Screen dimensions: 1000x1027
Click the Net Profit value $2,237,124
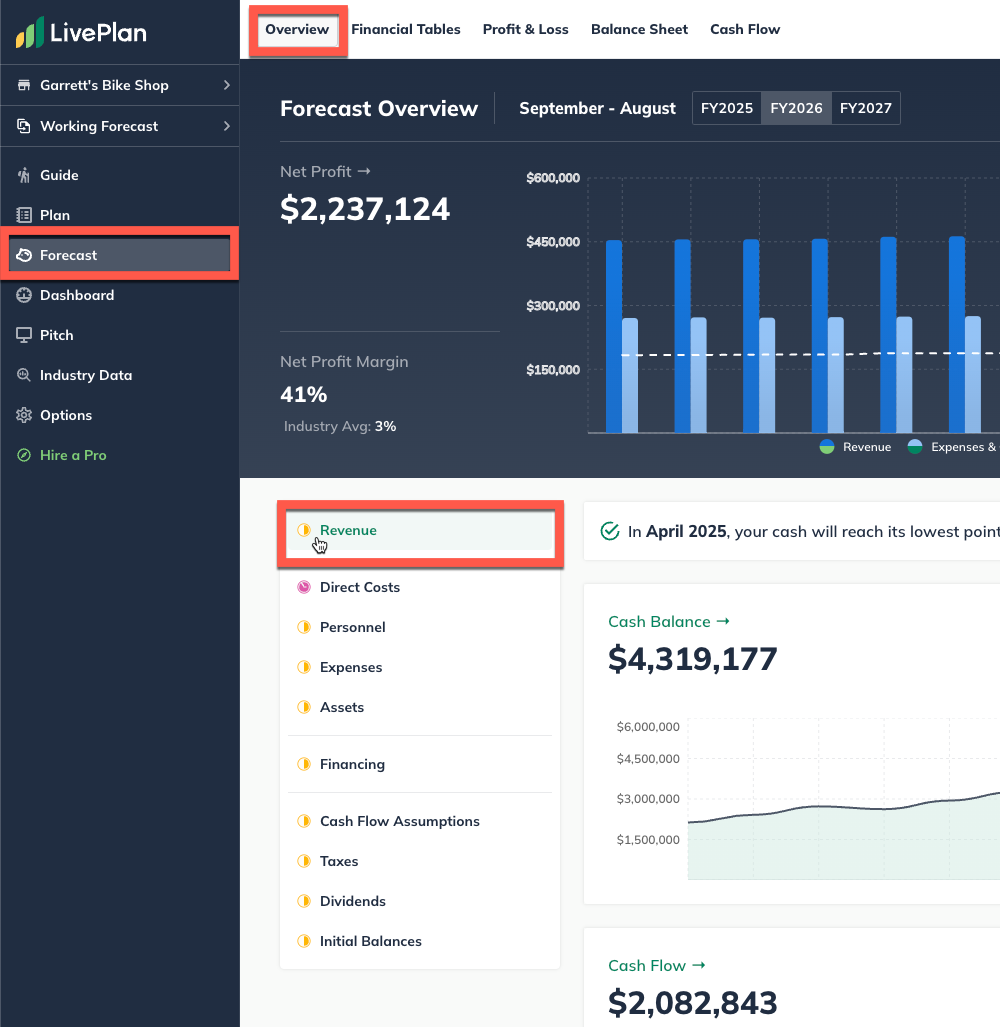pyautogui.click(x=365, y=209)
